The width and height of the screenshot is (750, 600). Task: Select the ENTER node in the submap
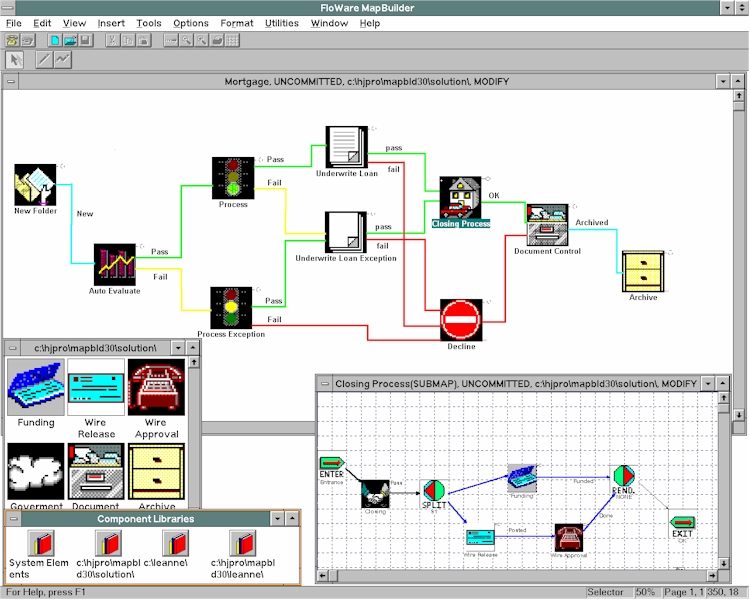point(332,463)
